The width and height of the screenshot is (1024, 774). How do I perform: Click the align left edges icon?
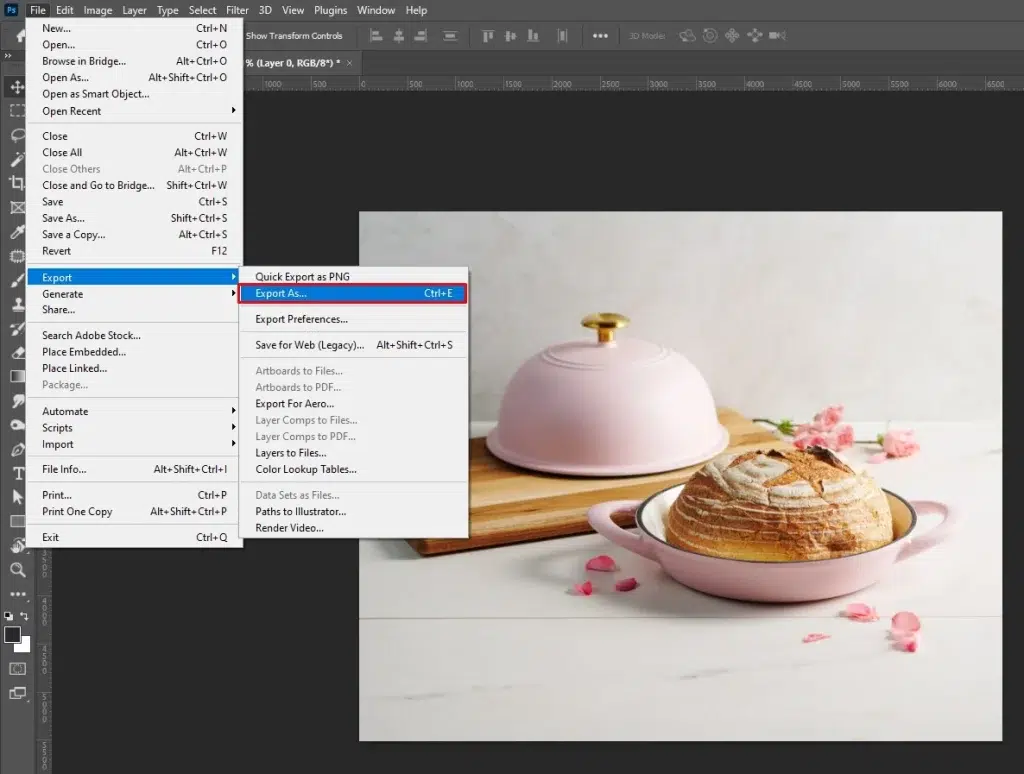pos(377,36)
